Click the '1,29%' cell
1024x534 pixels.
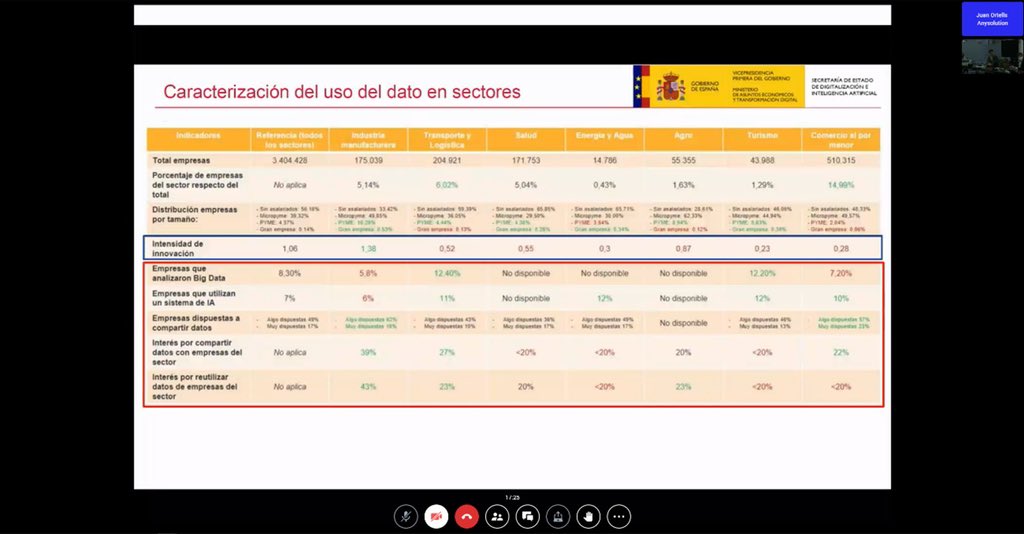(x=762, y=185)
